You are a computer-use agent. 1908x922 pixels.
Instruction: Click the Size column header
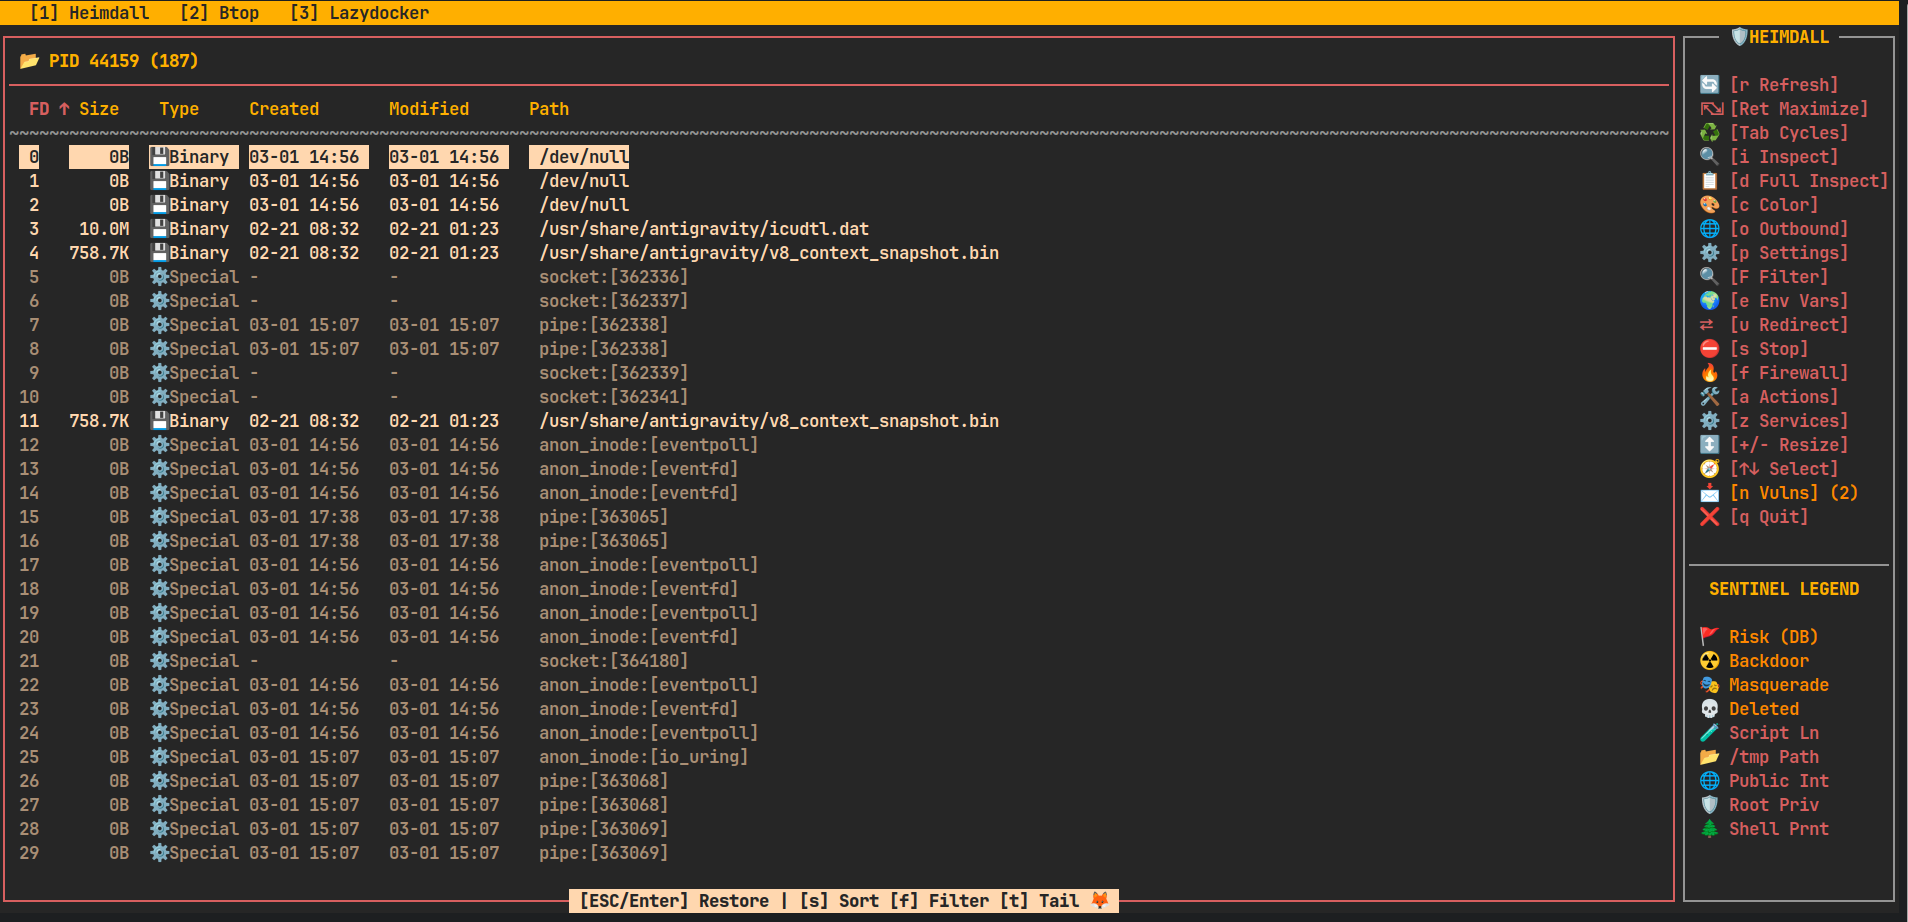click(99, 109)
